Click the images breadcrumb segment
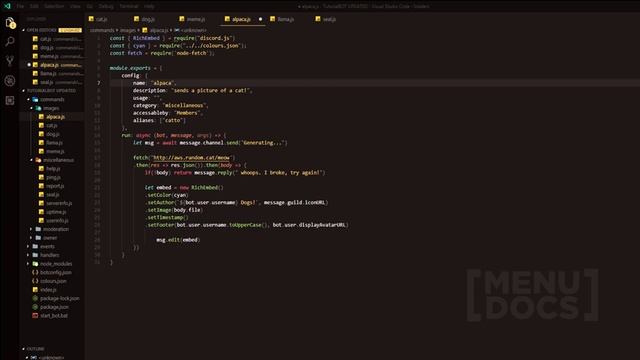The image size is (640, 360). pos(127,30)
